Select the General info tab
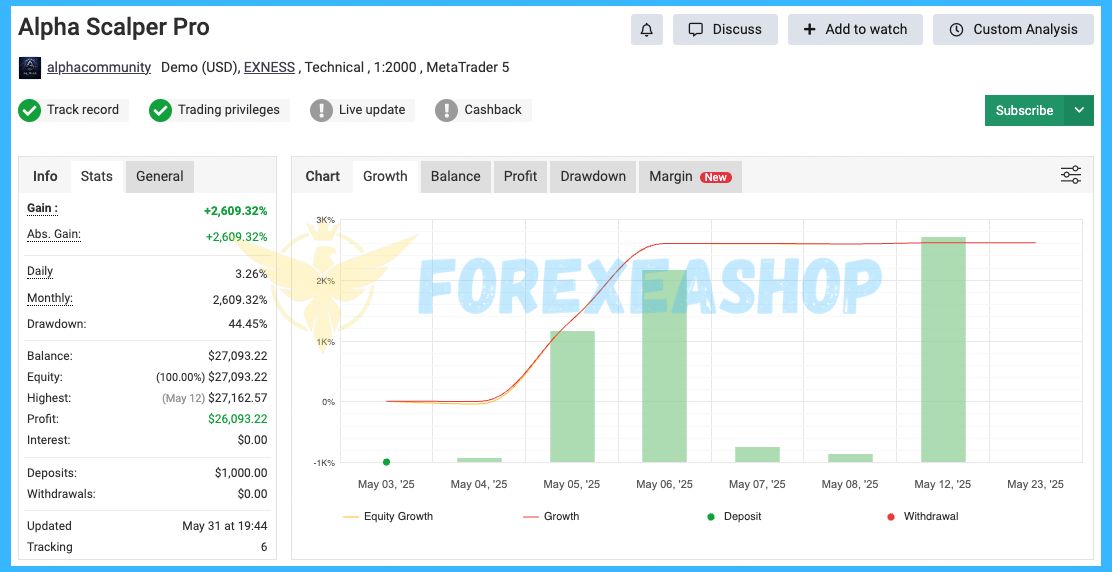The width and height of the screenshot is (1112, 572). (x=159, y=176)
